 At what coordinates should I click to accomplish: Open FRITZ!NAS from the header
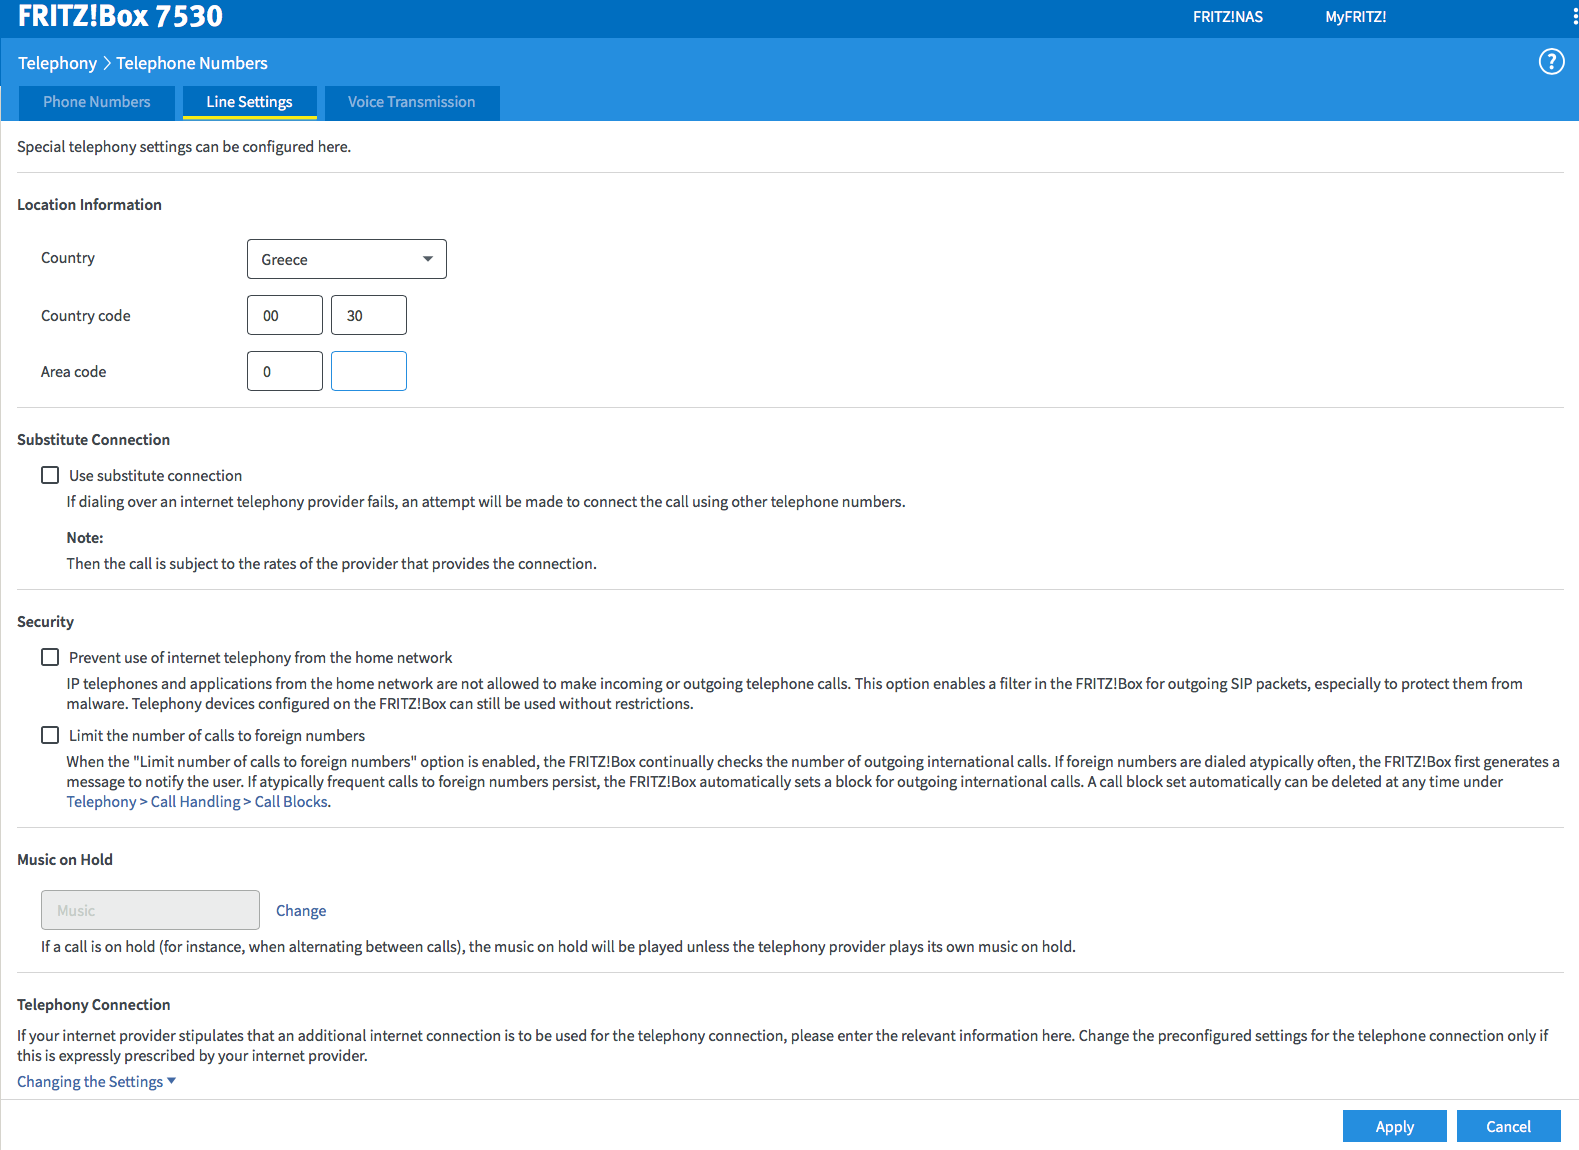(1228, 17)
